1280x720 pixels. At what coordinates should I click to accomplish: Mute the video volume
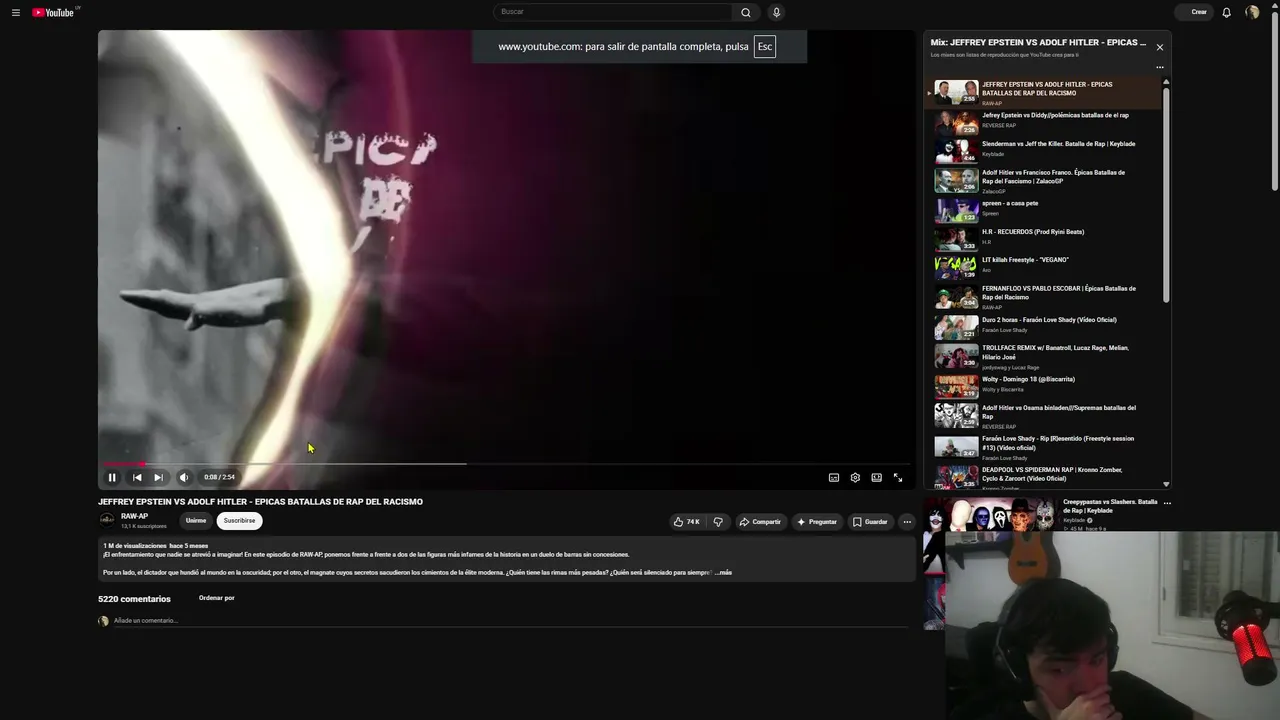[184, 477]
